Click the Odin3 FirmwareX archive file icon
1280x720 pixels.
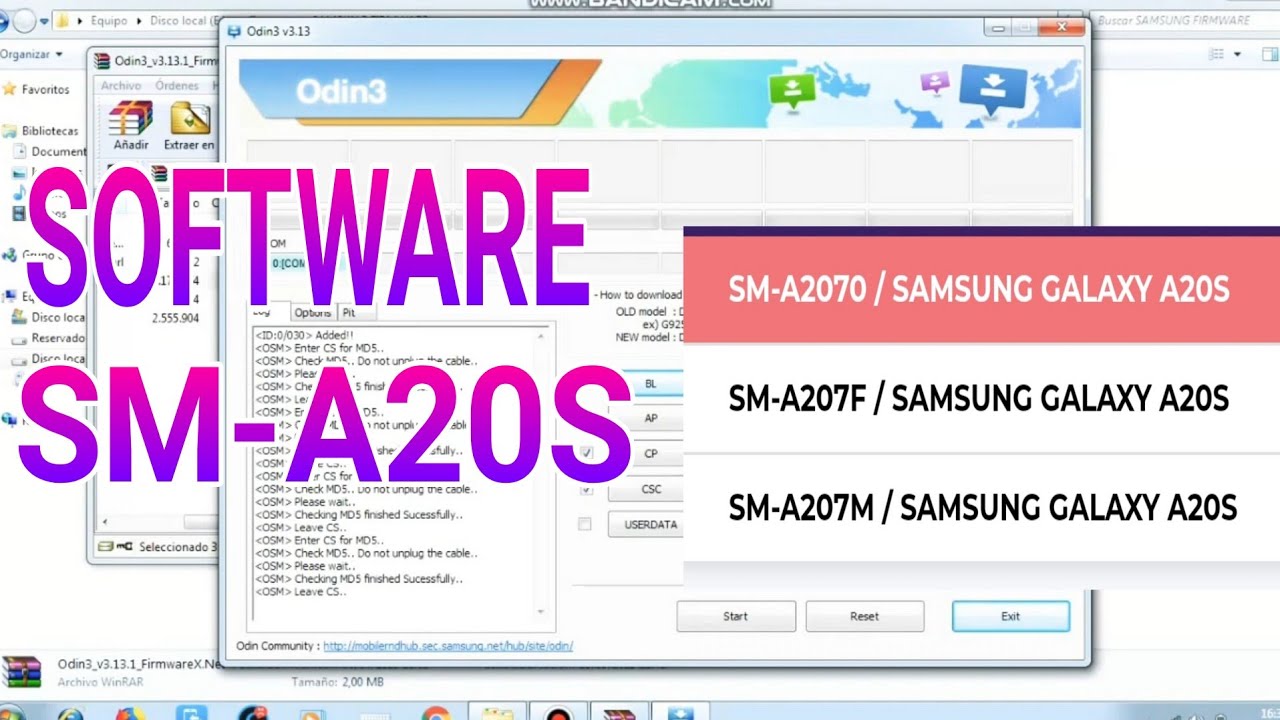(20, 672)
